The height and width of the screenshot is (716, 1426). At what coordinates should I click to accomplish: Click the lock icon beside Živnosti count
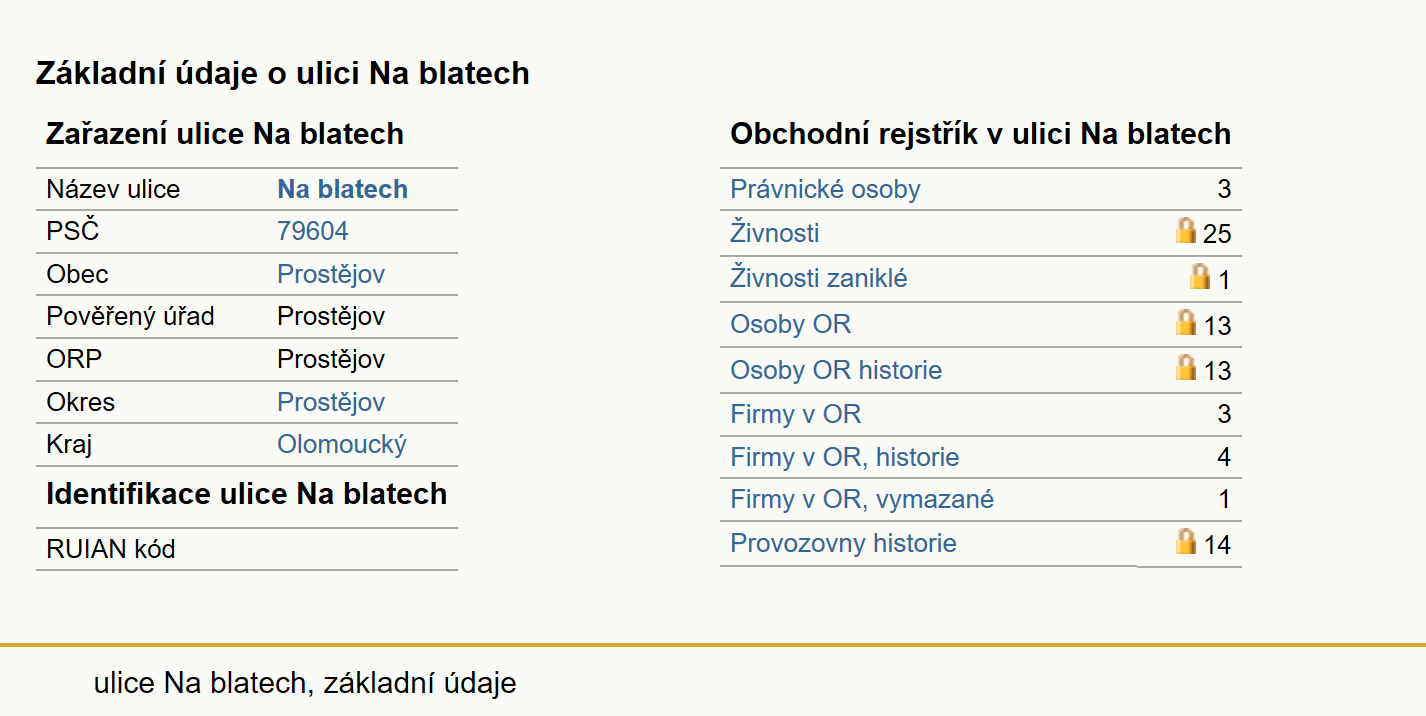1186,231
